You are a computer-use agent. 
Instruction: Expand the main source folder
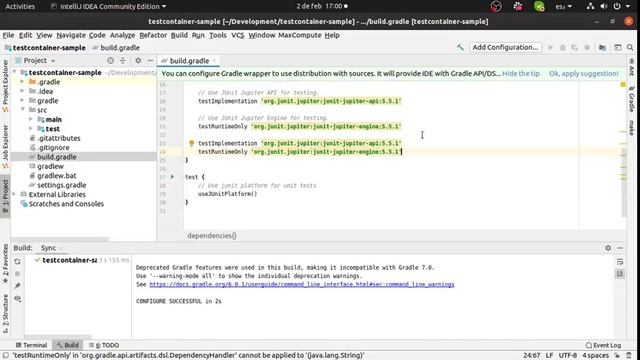(x=31, y=119)
